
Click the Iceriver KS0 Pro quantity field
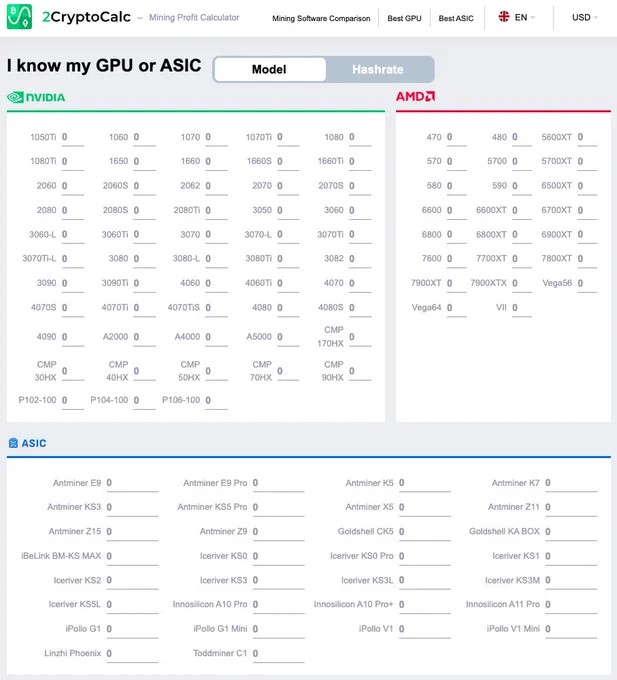(x=424, y=556)
